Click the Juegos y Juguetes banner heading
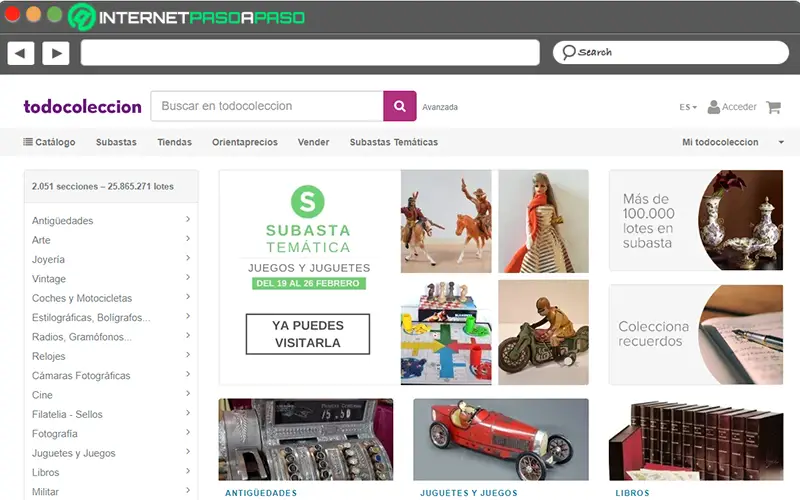This screenshot has width=800, height=500. [x=309, y=268]
